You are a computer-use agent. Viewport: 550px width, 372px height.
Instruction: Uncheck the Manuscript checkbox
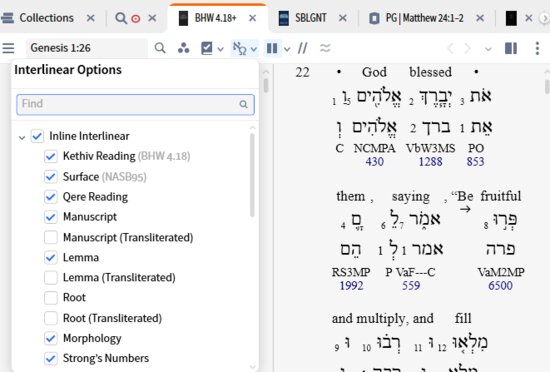51,217
